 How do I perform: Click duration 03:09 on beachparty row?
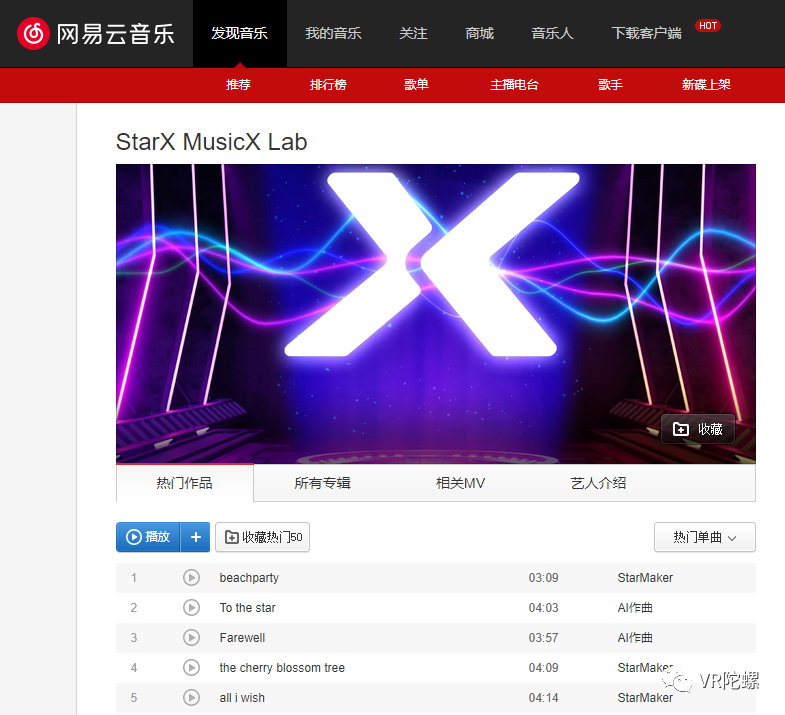[543, 578]
